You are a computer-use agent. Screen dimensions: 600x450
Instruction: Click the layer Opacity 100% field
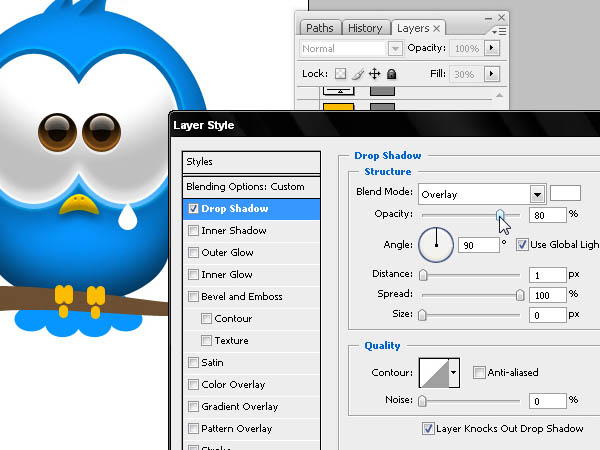(x=466, y=49)
